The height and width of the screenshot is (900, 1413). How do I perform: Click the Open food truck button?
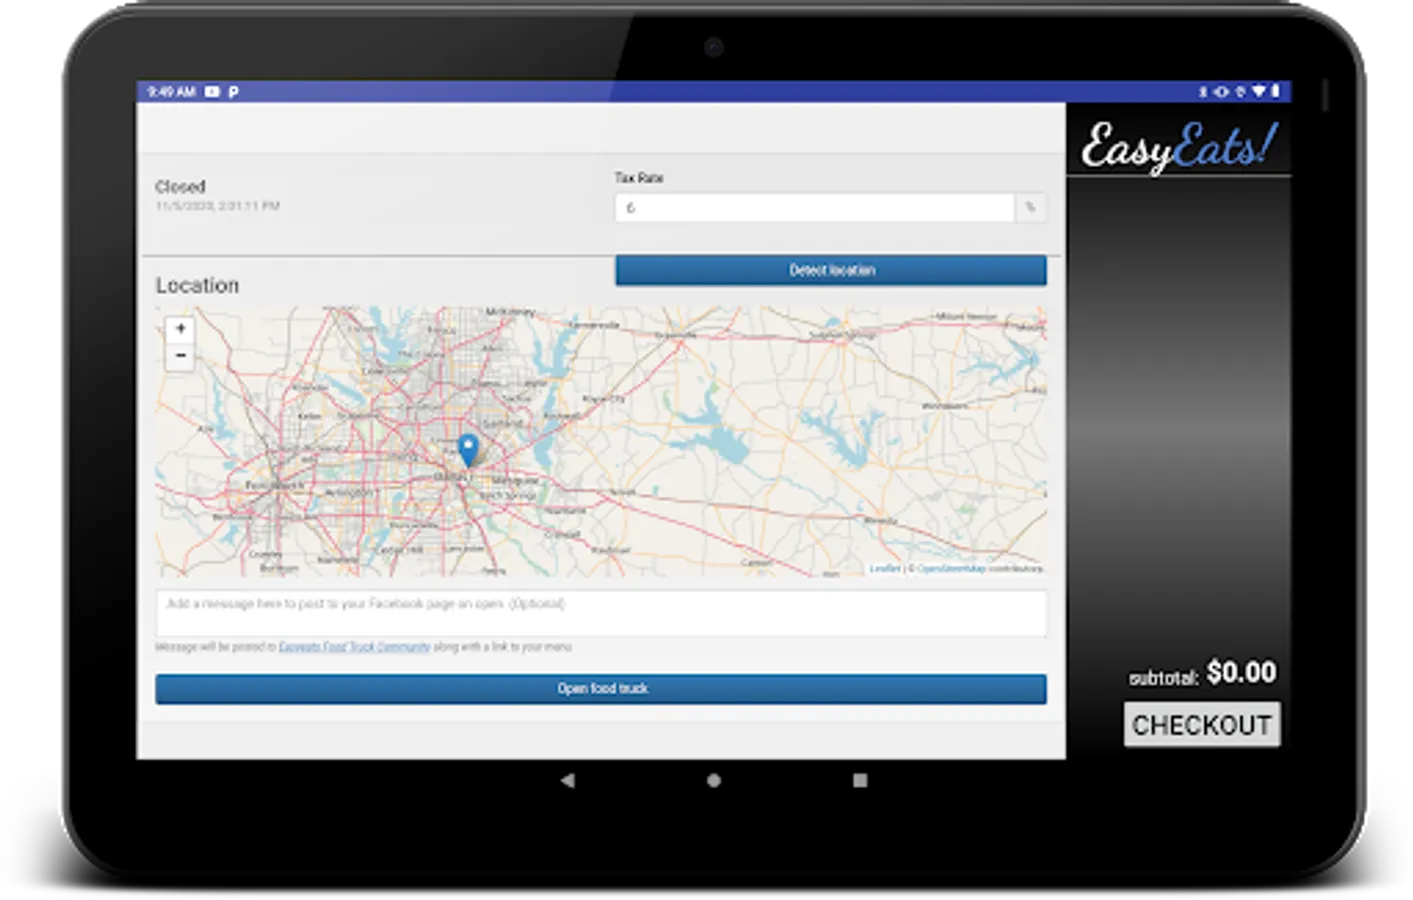tap(601, 689)
